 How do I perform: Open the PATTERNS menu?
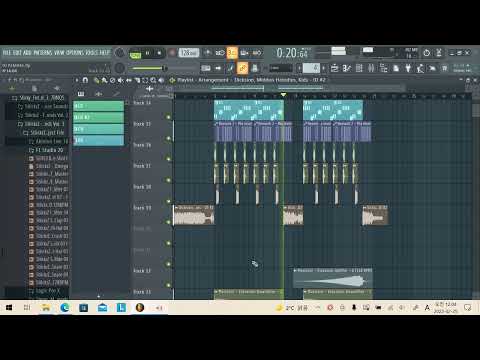[42, 53]
